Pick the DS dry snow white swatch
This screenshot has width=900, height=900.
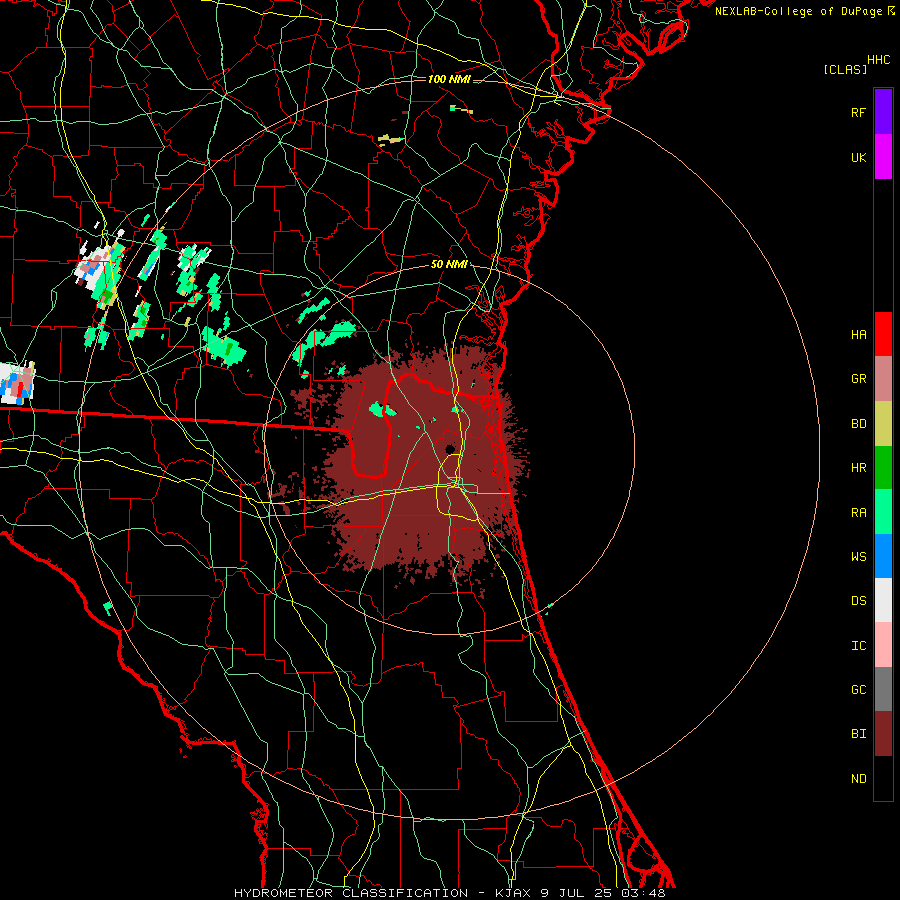click(883, 600)
